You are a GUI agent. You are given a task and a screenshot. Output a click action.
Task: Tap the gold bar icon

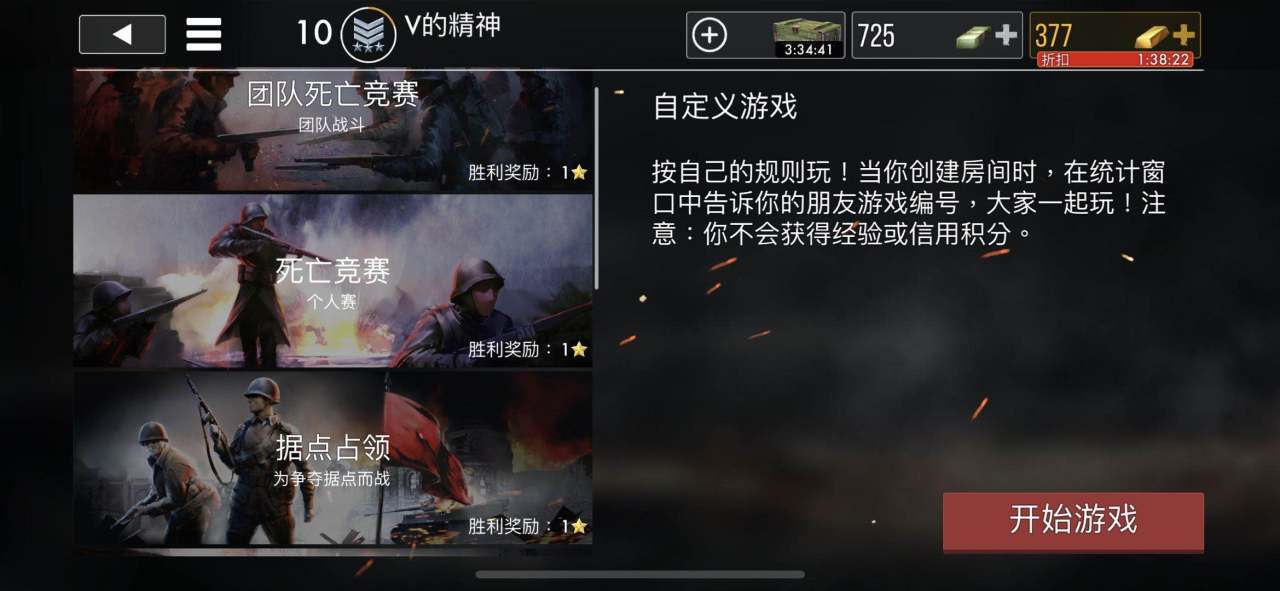tap(1152, 37)
